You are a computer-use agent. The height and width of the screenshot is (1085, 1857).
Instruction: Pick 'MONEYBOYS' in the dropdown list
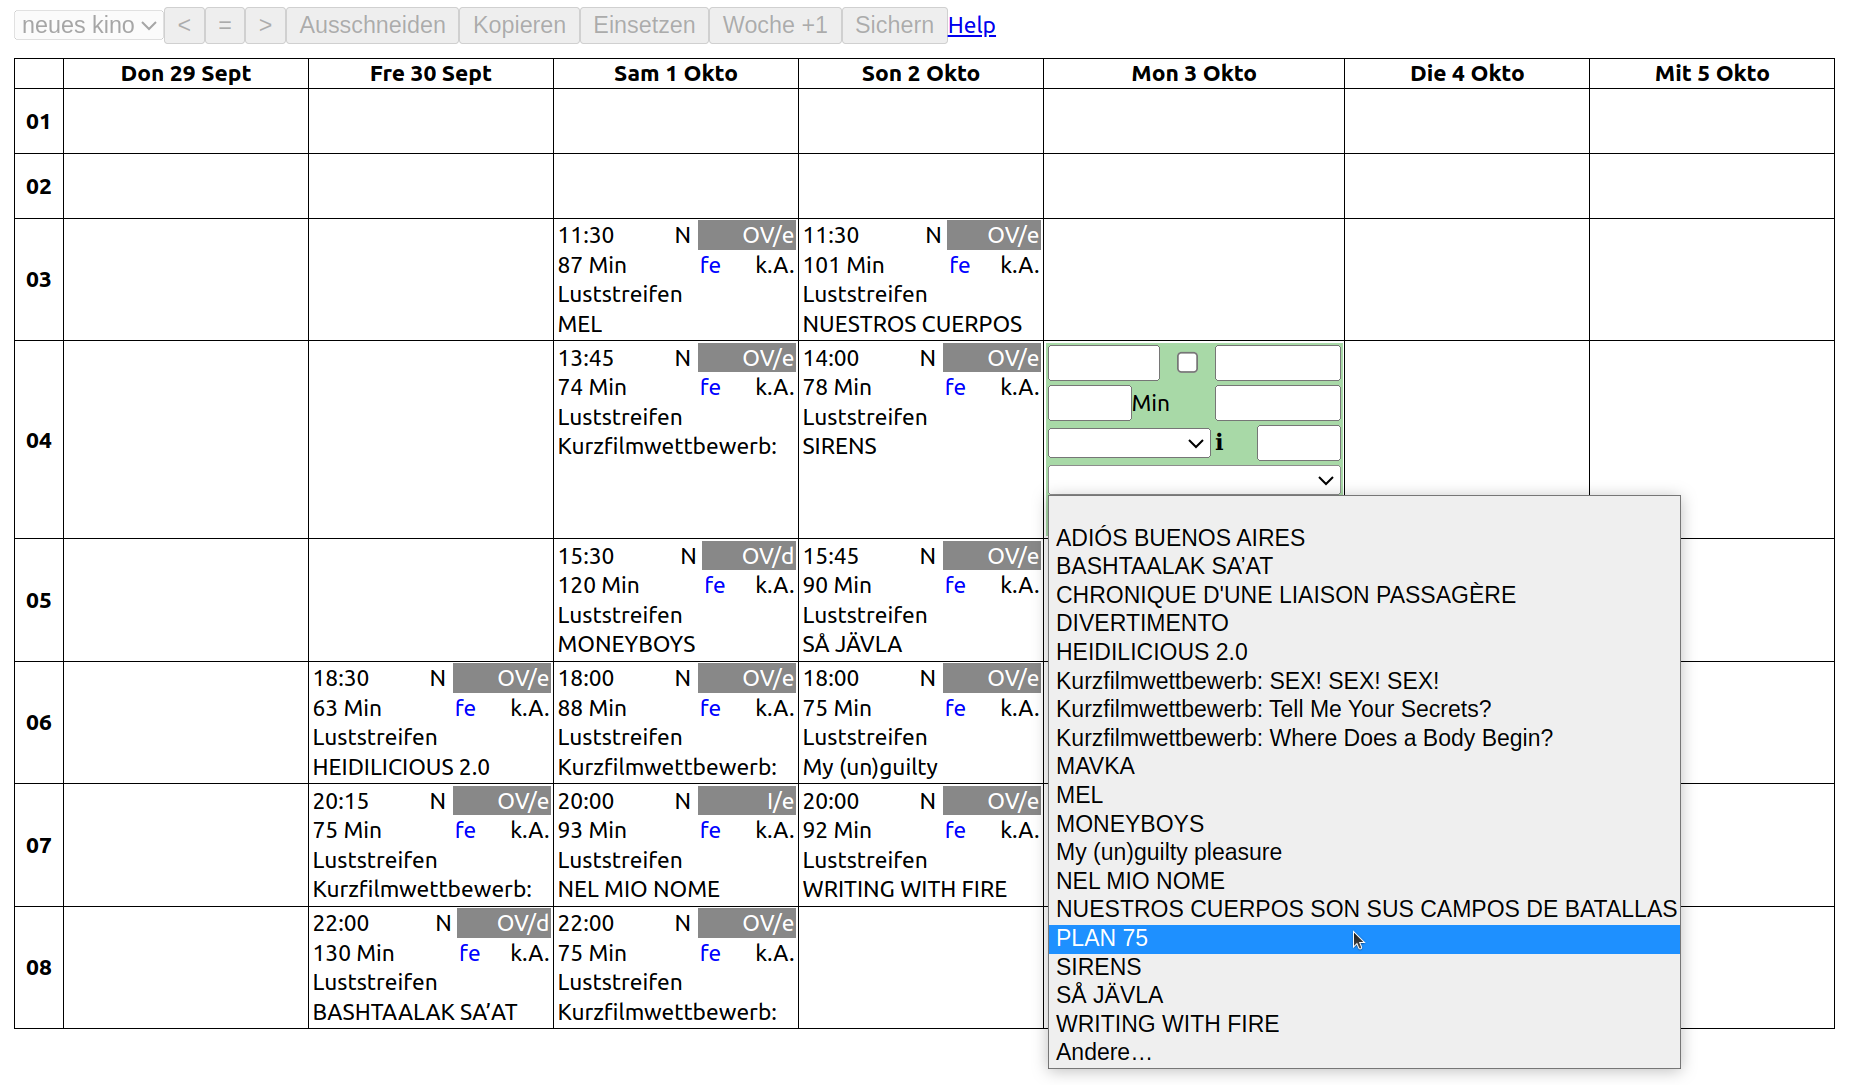pos(1129,824)
